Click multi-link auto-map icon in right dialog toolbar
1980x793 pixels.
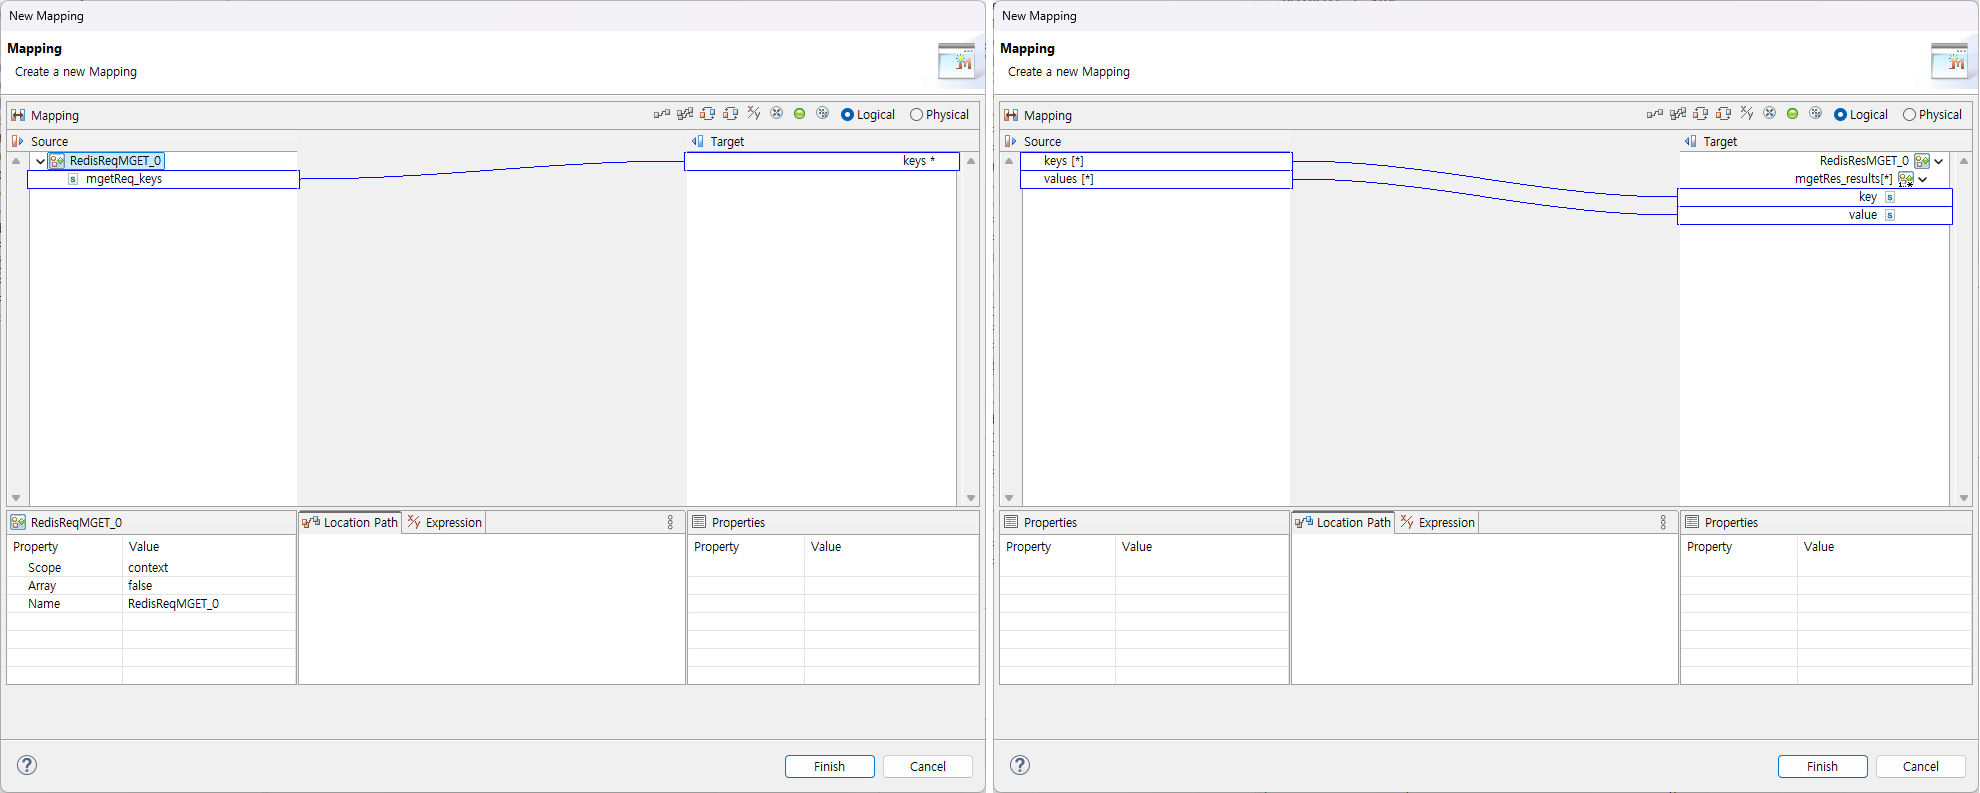[x=1678, y=114]
